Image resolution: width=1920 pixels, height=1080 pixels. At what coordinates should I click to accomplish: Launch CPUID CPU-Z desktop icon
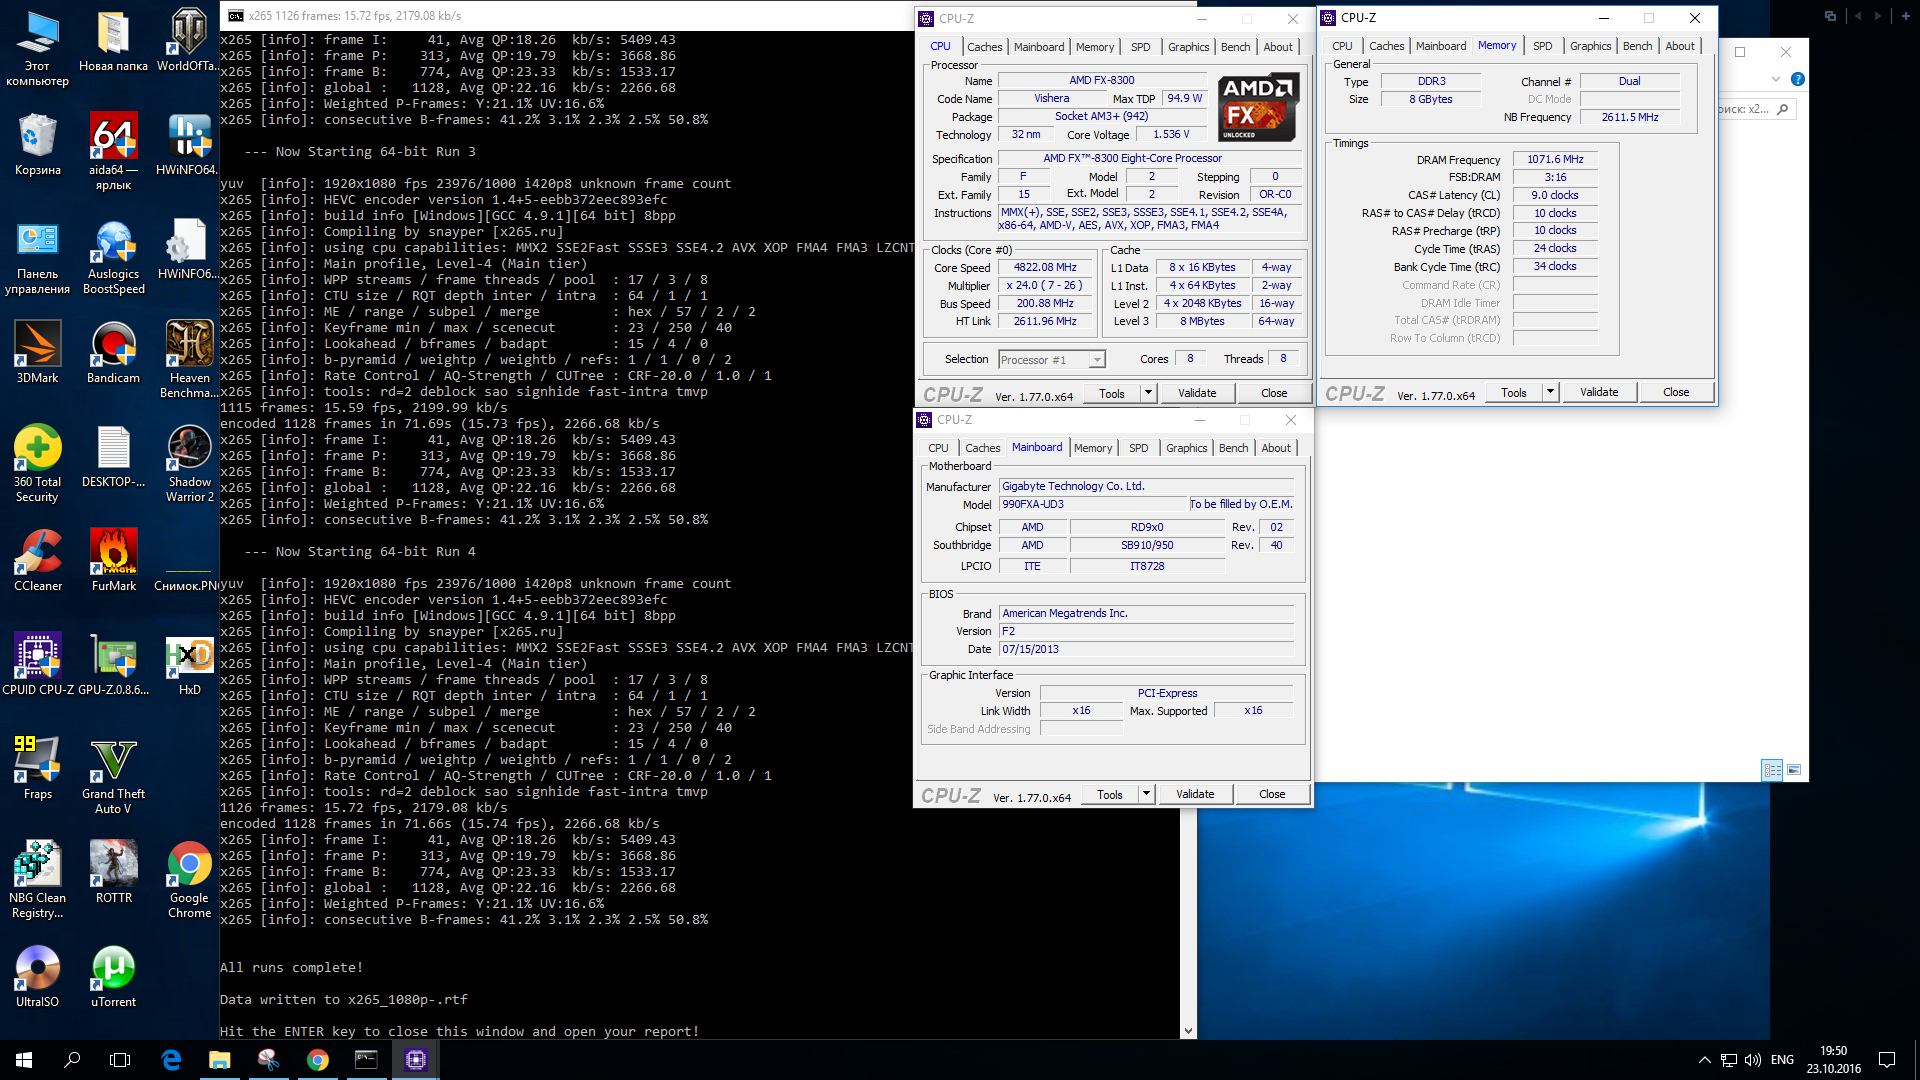pyautogui.click(x=37, y=657)
